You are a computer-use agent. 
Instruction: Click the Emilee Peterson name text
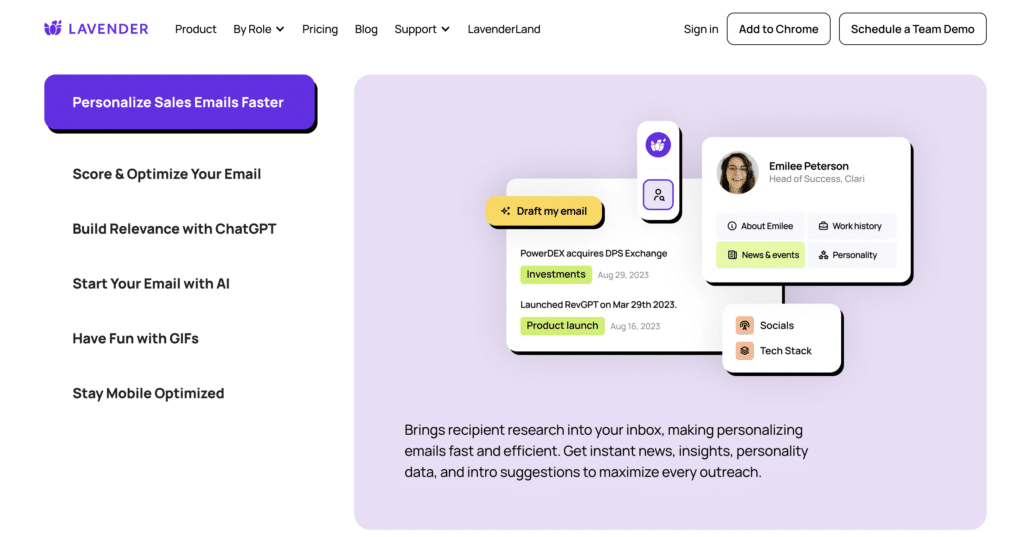808,166
